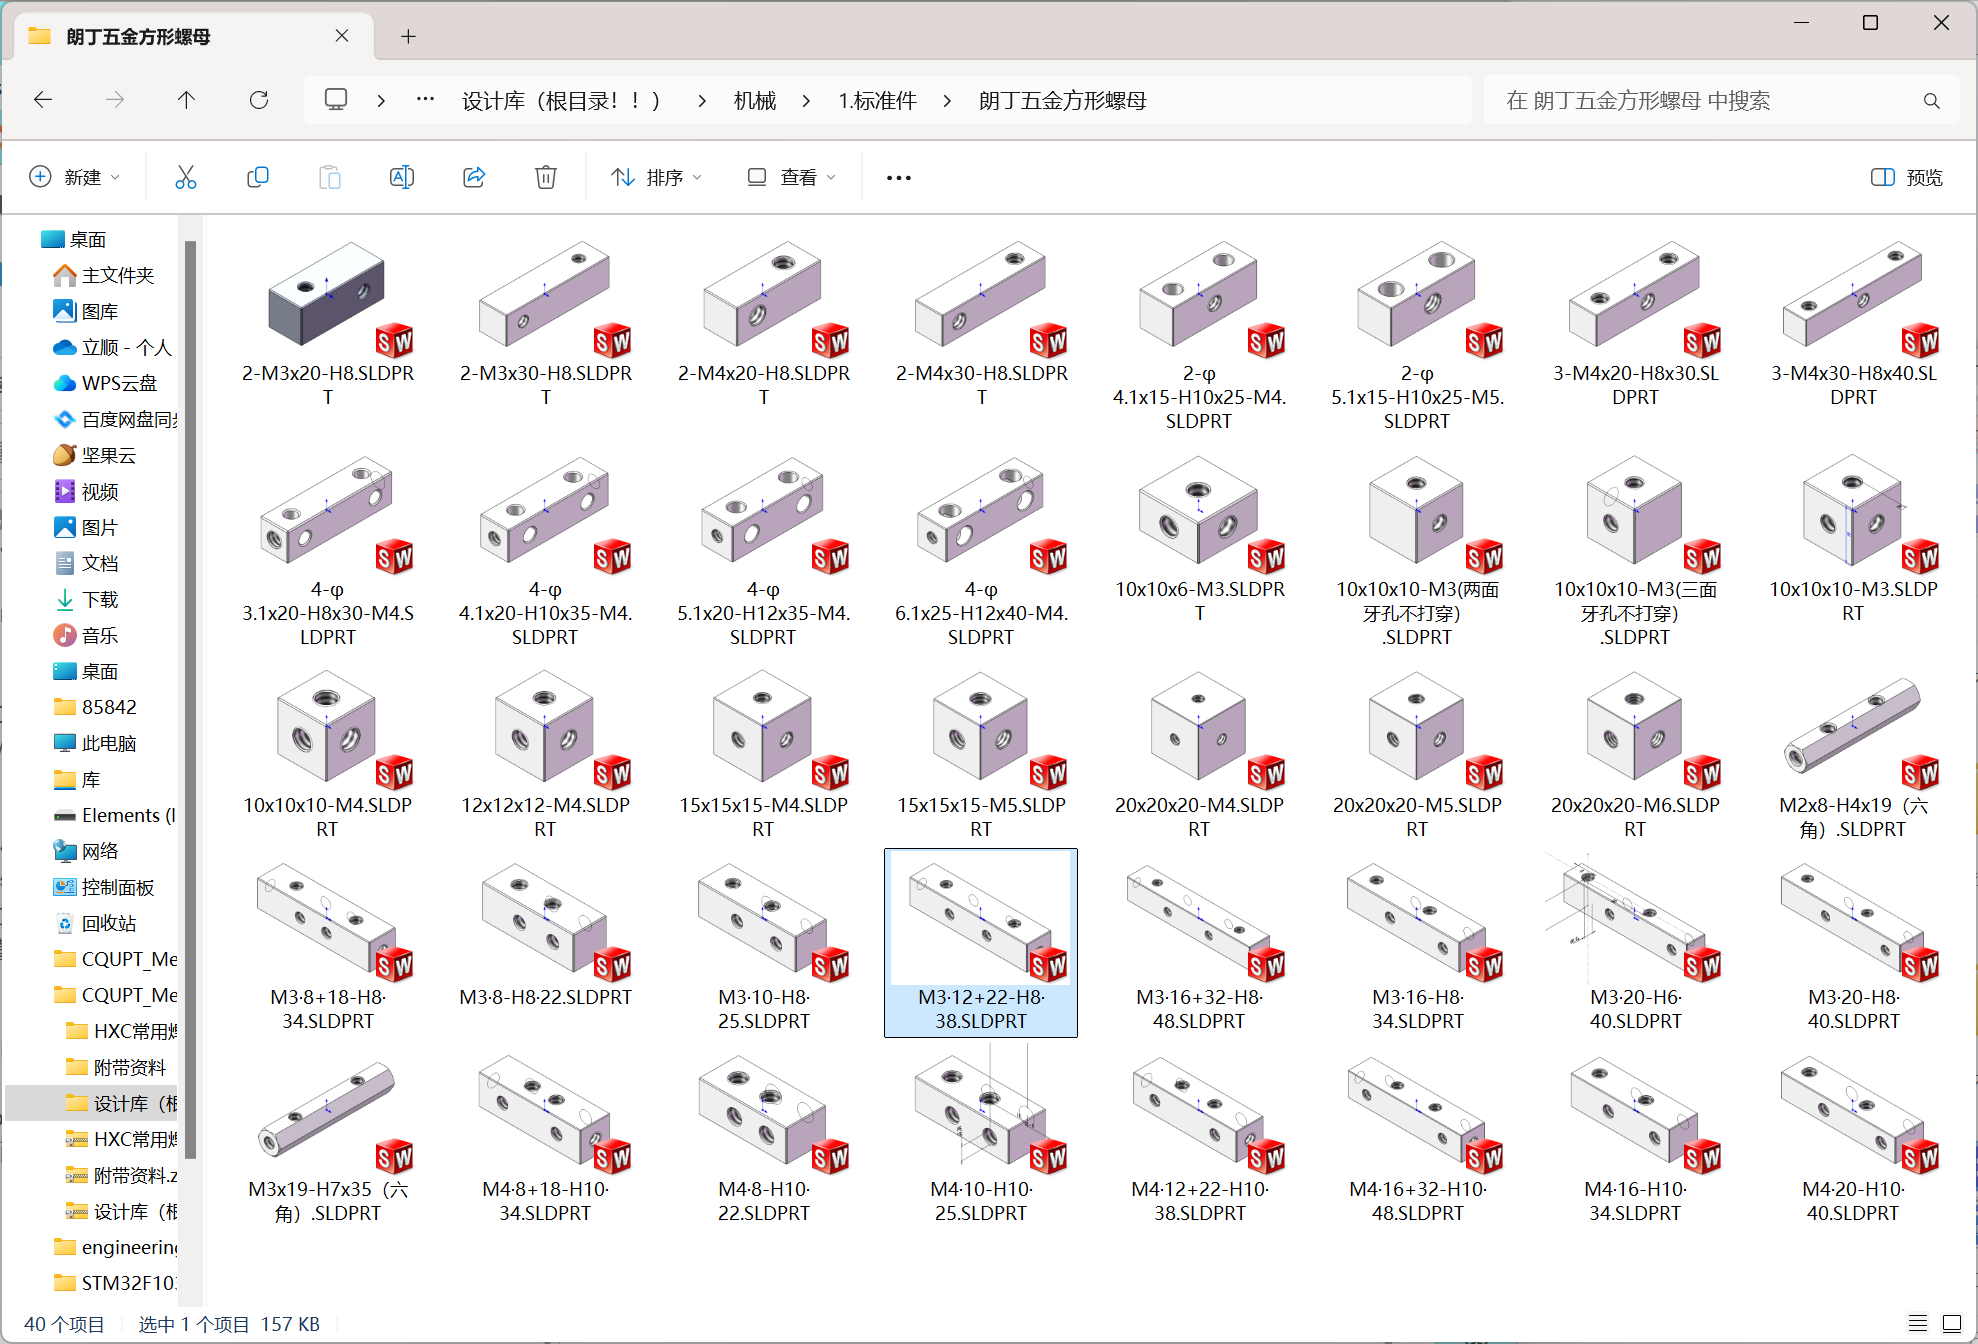Open 视频 folder in sidebar

pyautogui.click(x=86, y=491)
